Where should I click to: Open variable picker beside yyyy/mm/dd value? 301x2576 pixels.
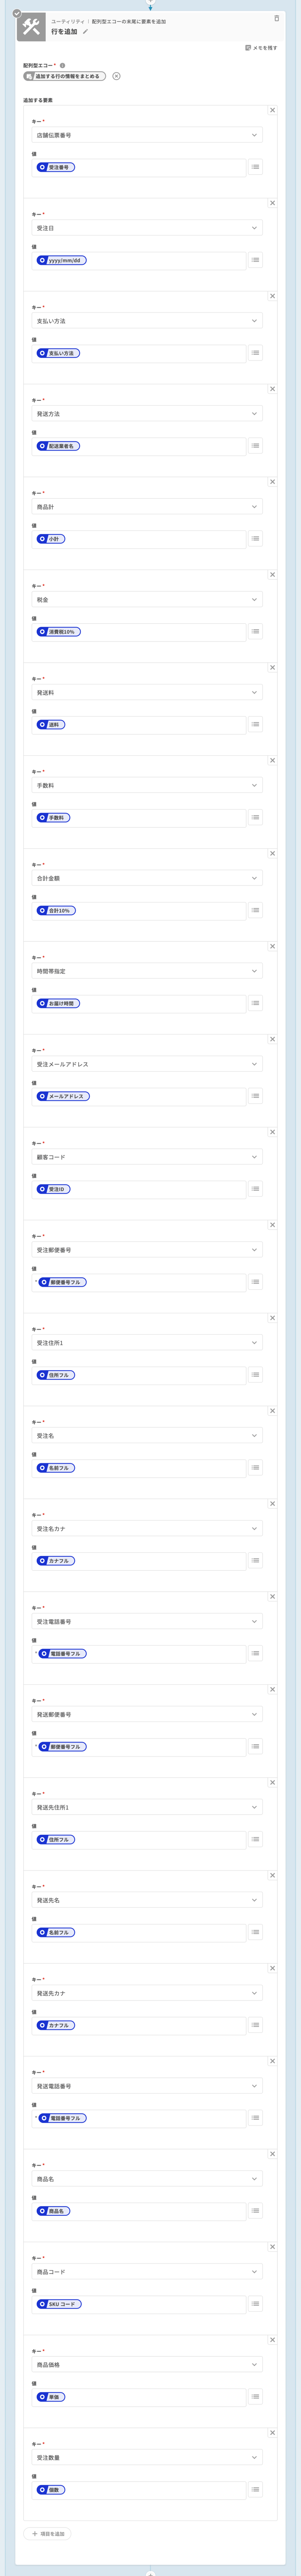pos(256,260)
